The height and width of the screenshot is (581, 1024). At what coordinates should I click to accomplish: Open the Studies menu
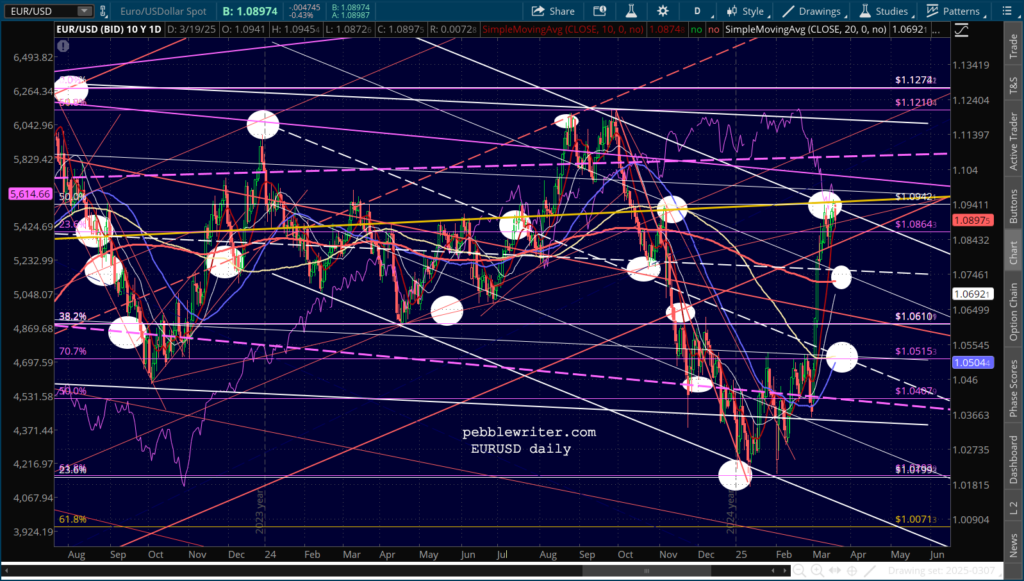click(x=886, y=11)
